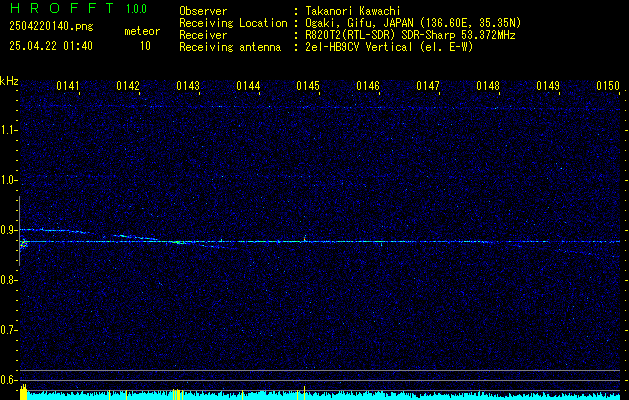Click the file name 2504220140.png
629x400 pixels.
tap(51, 27)
